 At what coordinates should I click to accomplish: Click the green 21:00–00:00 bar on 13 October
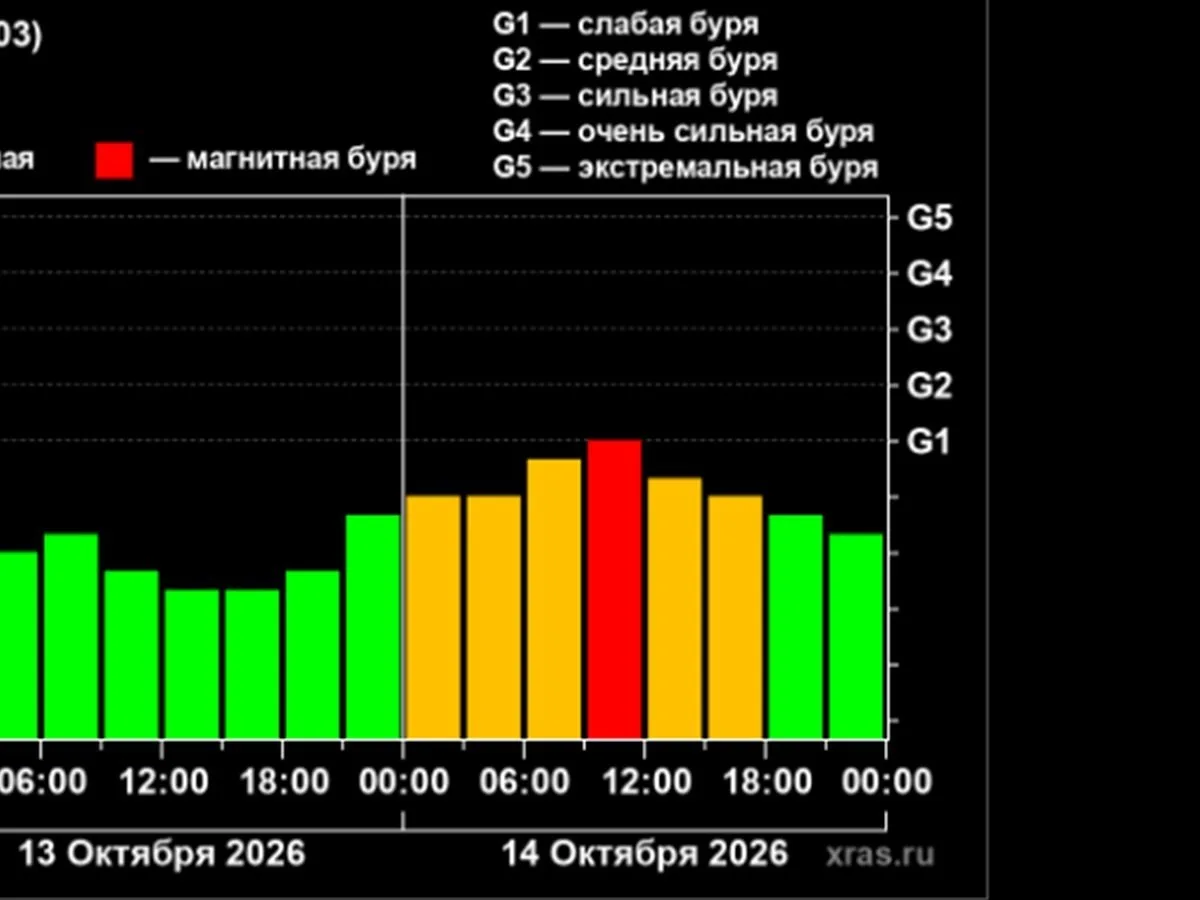pyautogui.click(x=373, y=626)
